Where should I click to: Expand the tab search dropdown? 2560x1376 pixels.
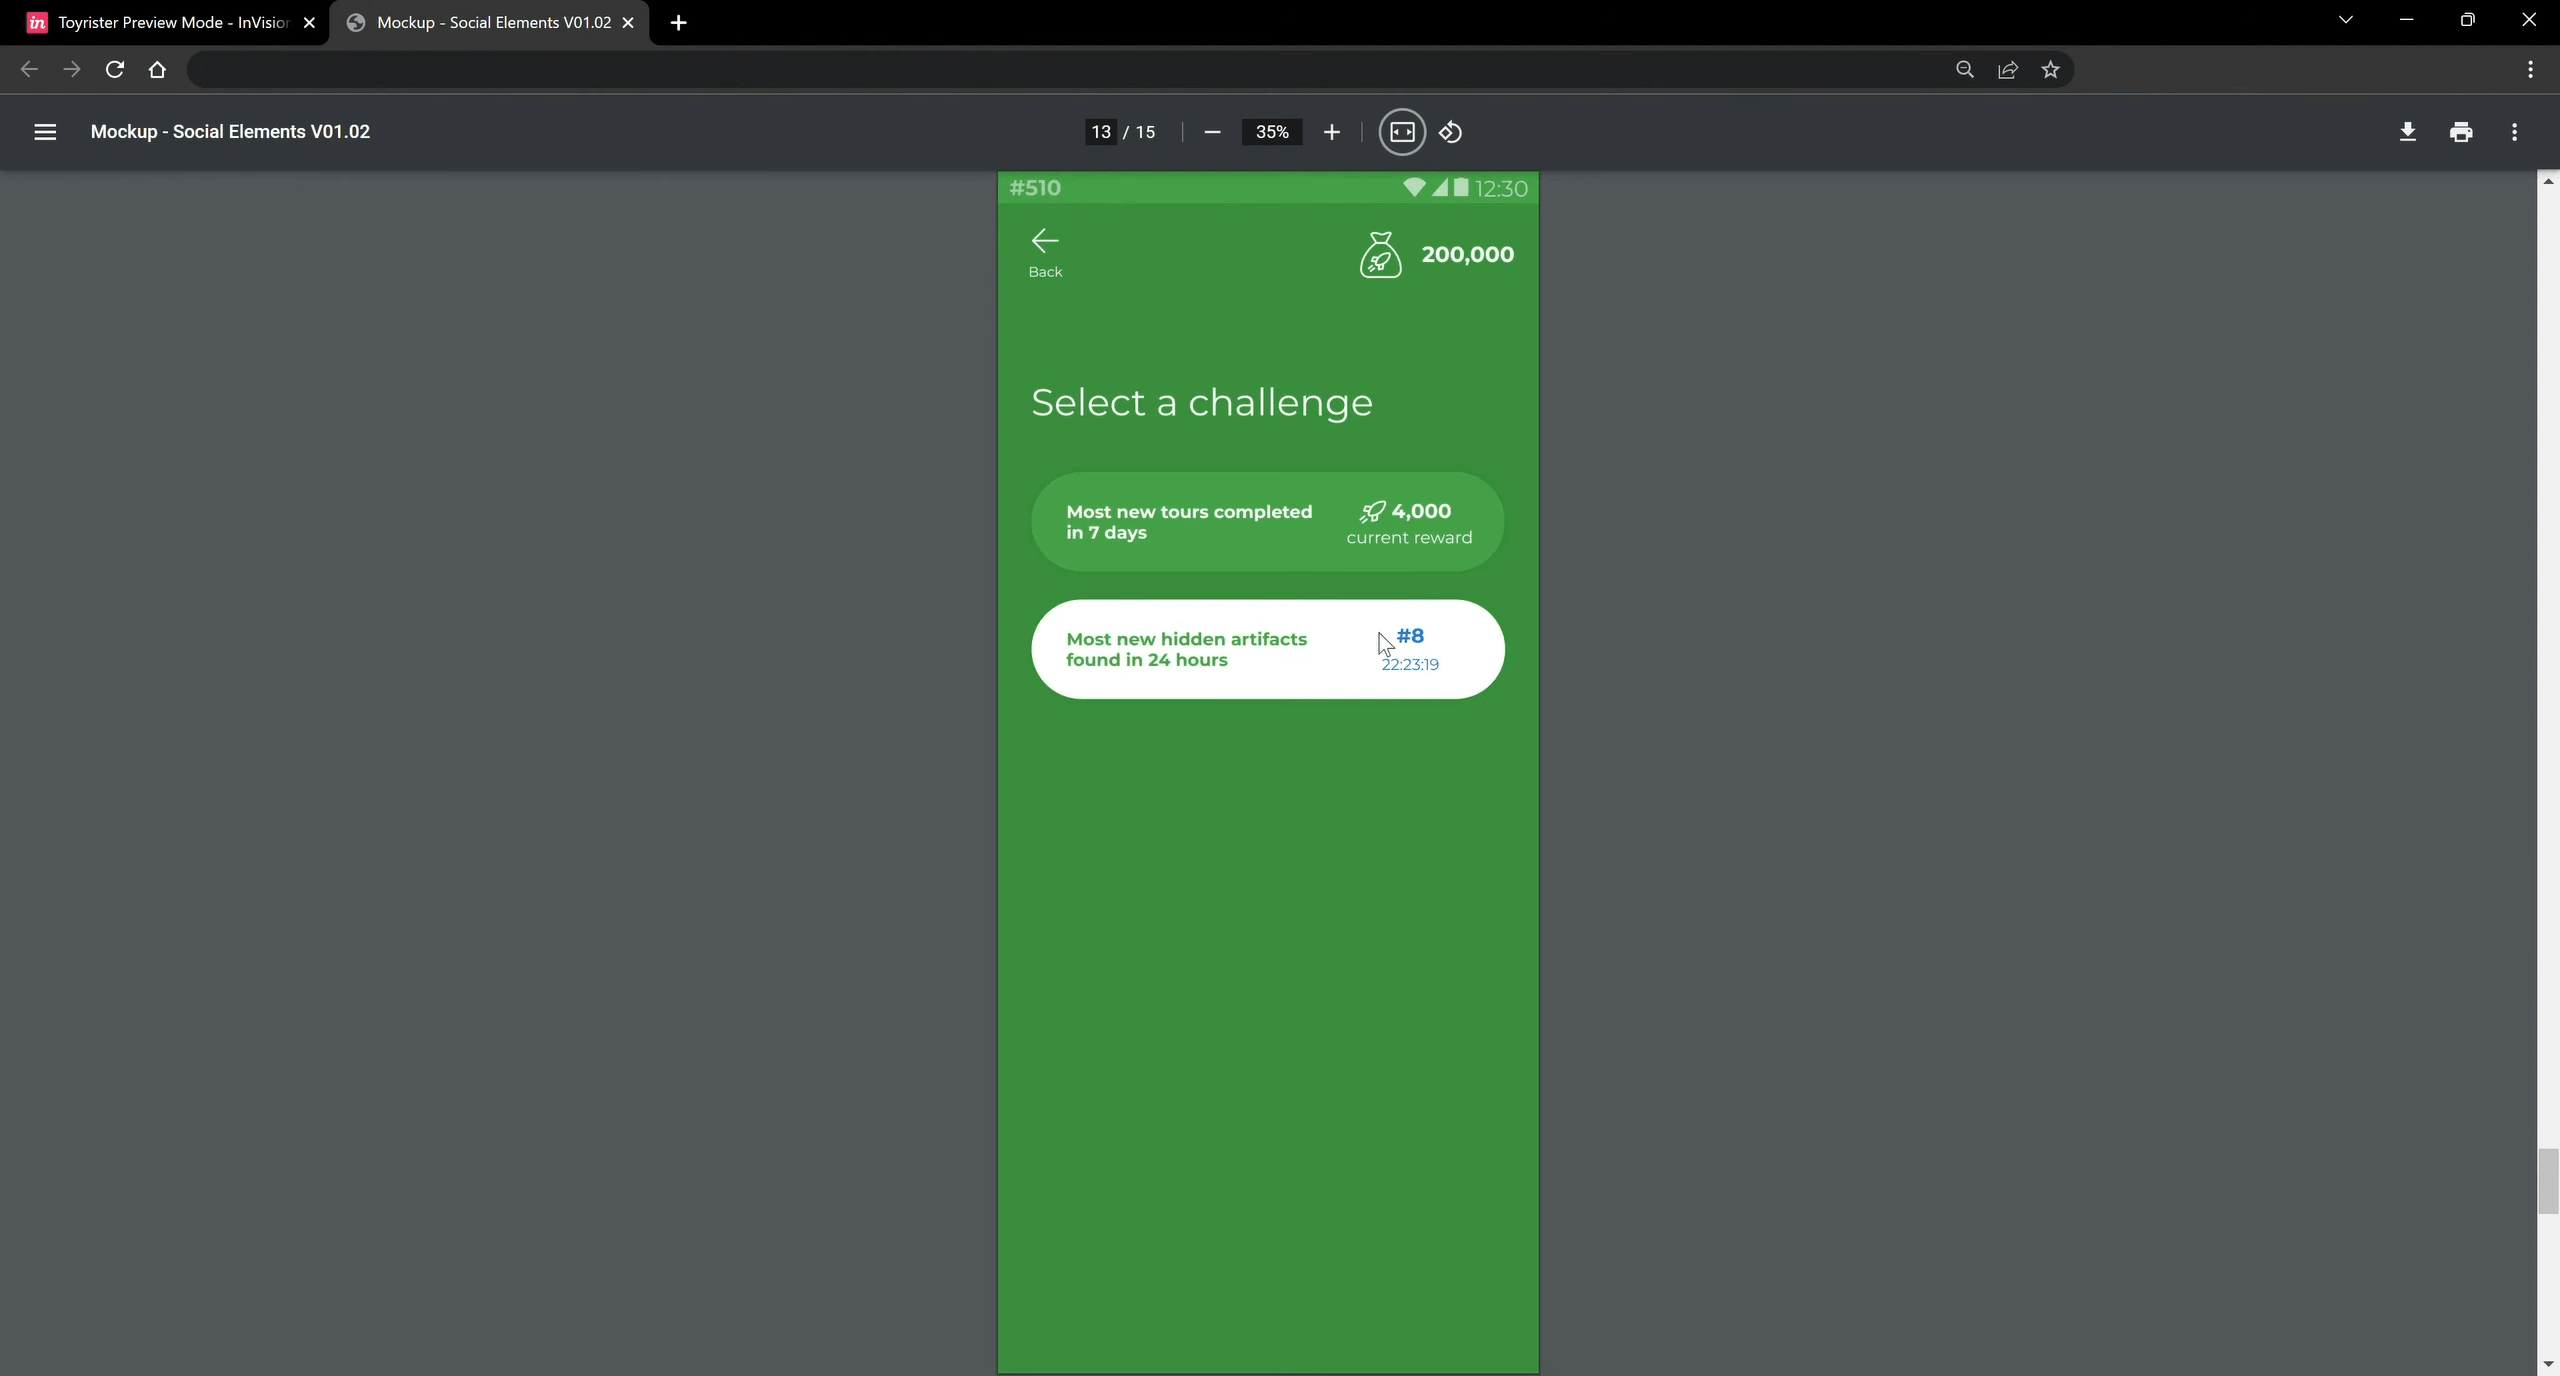(x=2345, y=20)
